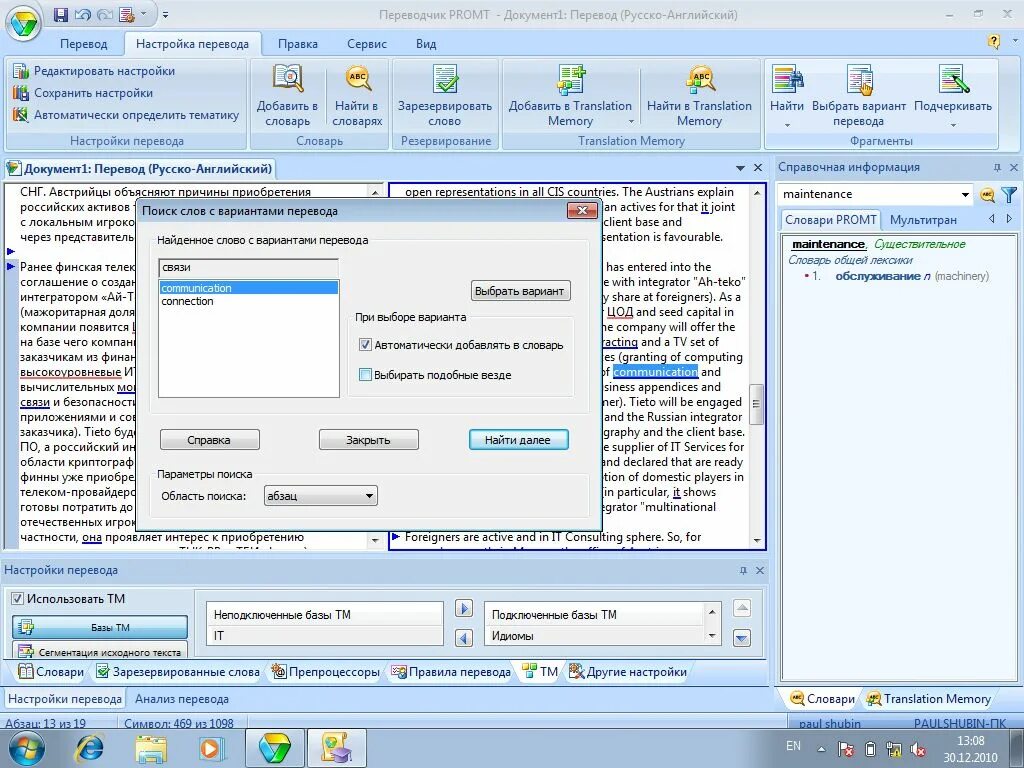The image size is (1024, 768).
Task: Click the found word field containing 'связи'
Action: 248,267
